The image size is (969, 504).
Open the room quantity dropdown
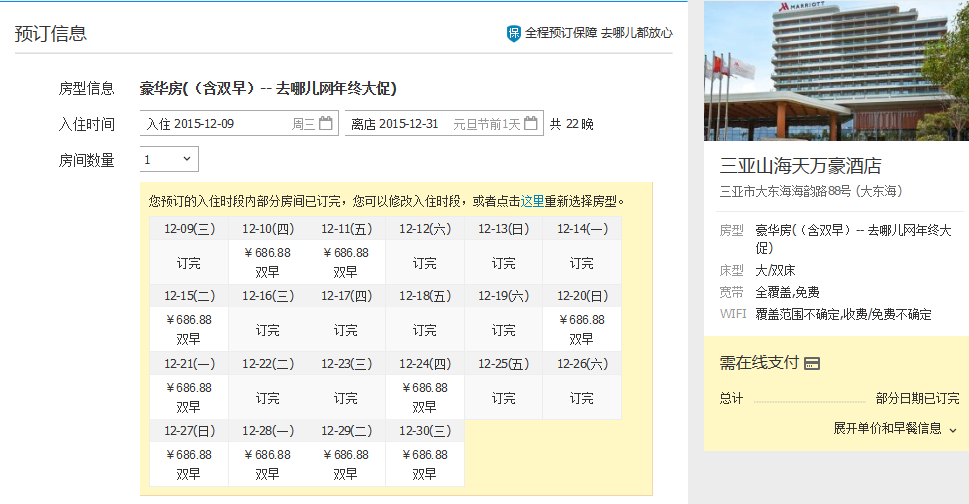(169, 159)
